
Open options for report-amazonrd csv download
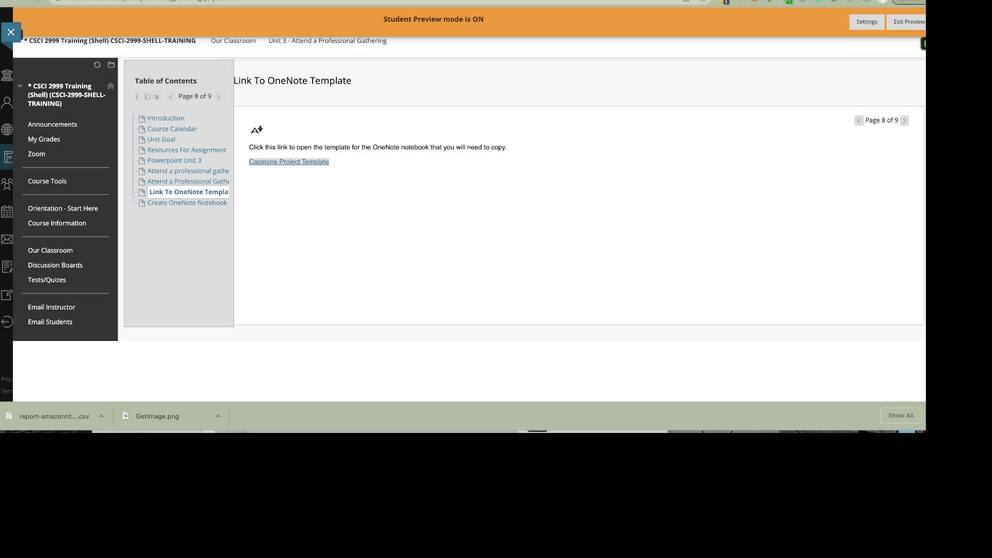click(101, 416)
